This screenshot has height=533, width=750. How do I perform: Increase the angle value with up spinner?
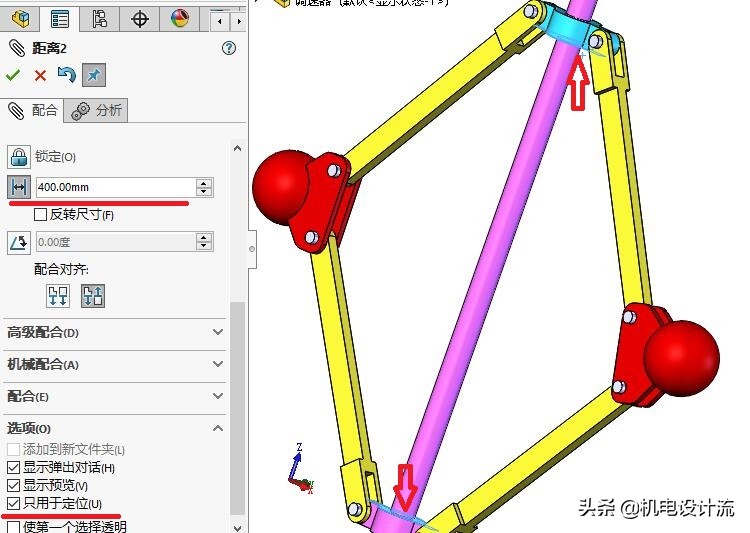click(204, 238)
